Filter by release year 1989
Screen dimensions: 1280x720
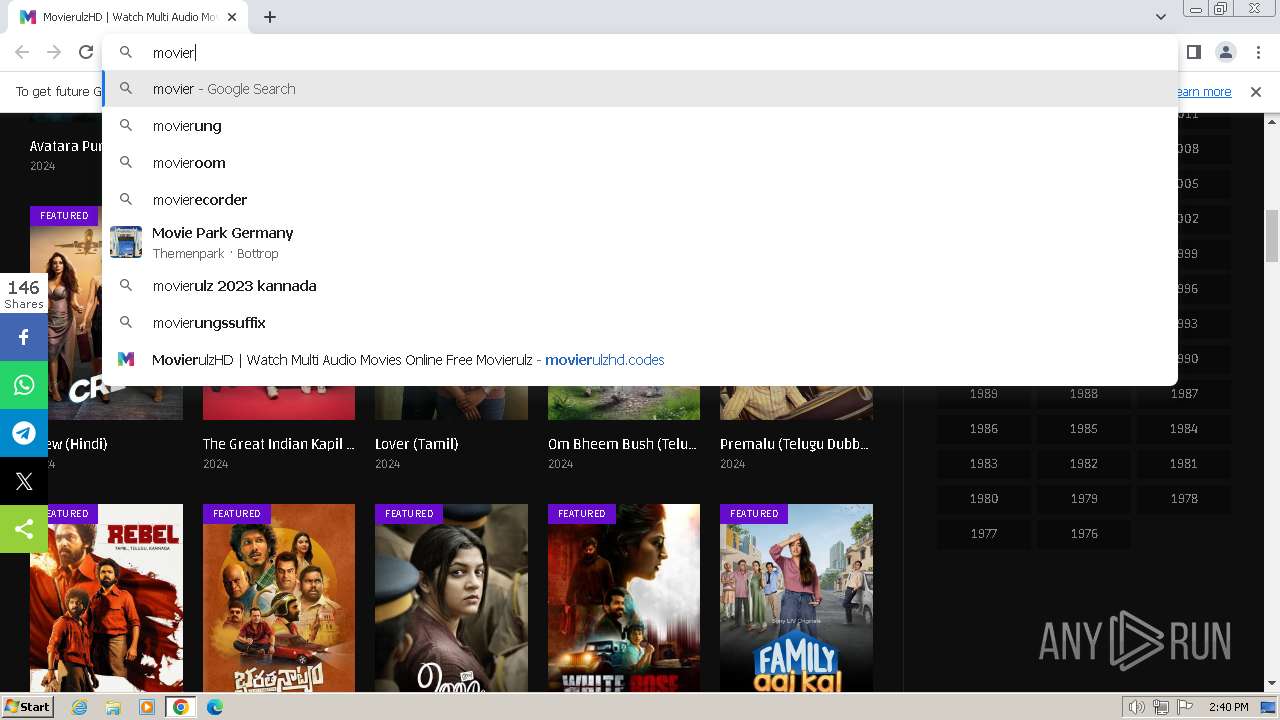(x=984, y=394)
